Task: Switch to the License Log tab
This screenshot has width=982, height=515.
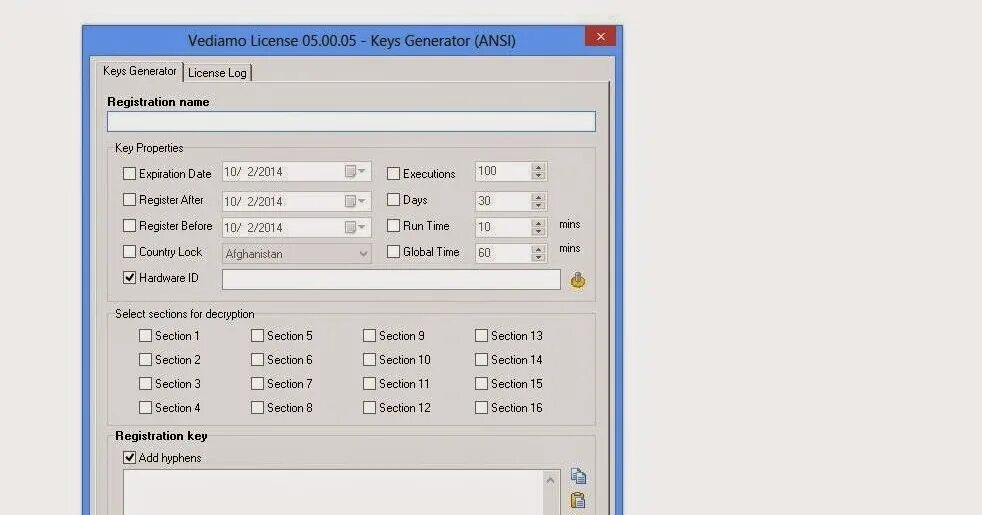Action: pos(217,73)
